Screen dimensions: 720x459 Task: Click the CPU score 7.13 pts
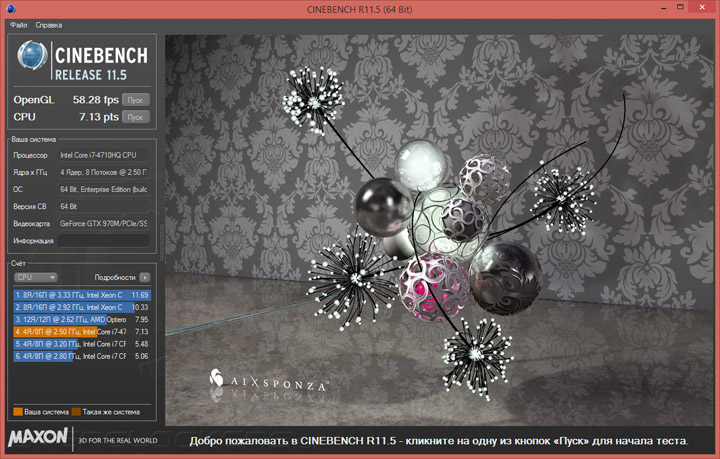click(99, 117)
